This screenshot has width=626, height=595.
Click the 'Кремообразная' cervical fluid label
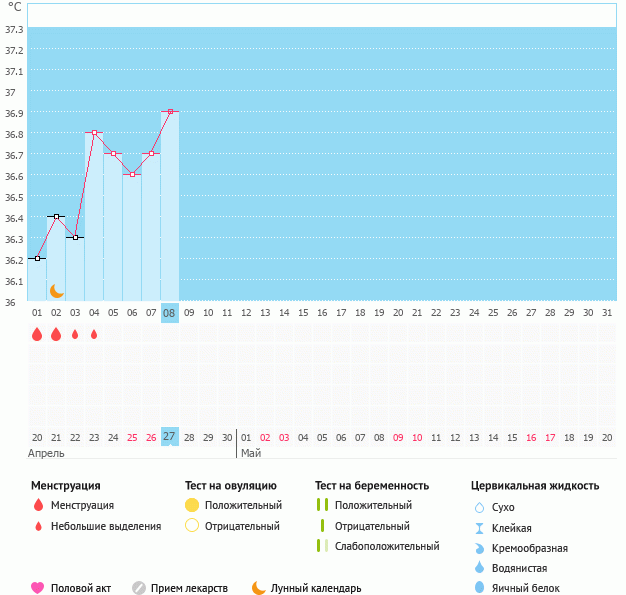[530, 548]
